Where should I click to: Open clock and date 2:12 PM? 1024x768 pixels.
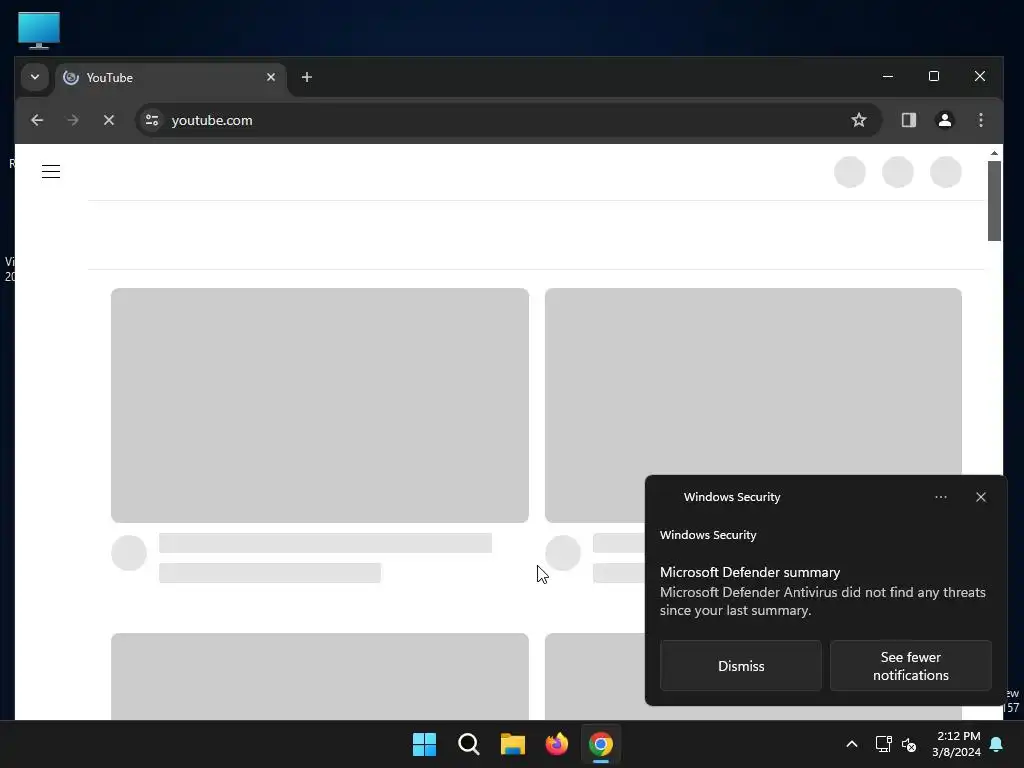[956, 744]
